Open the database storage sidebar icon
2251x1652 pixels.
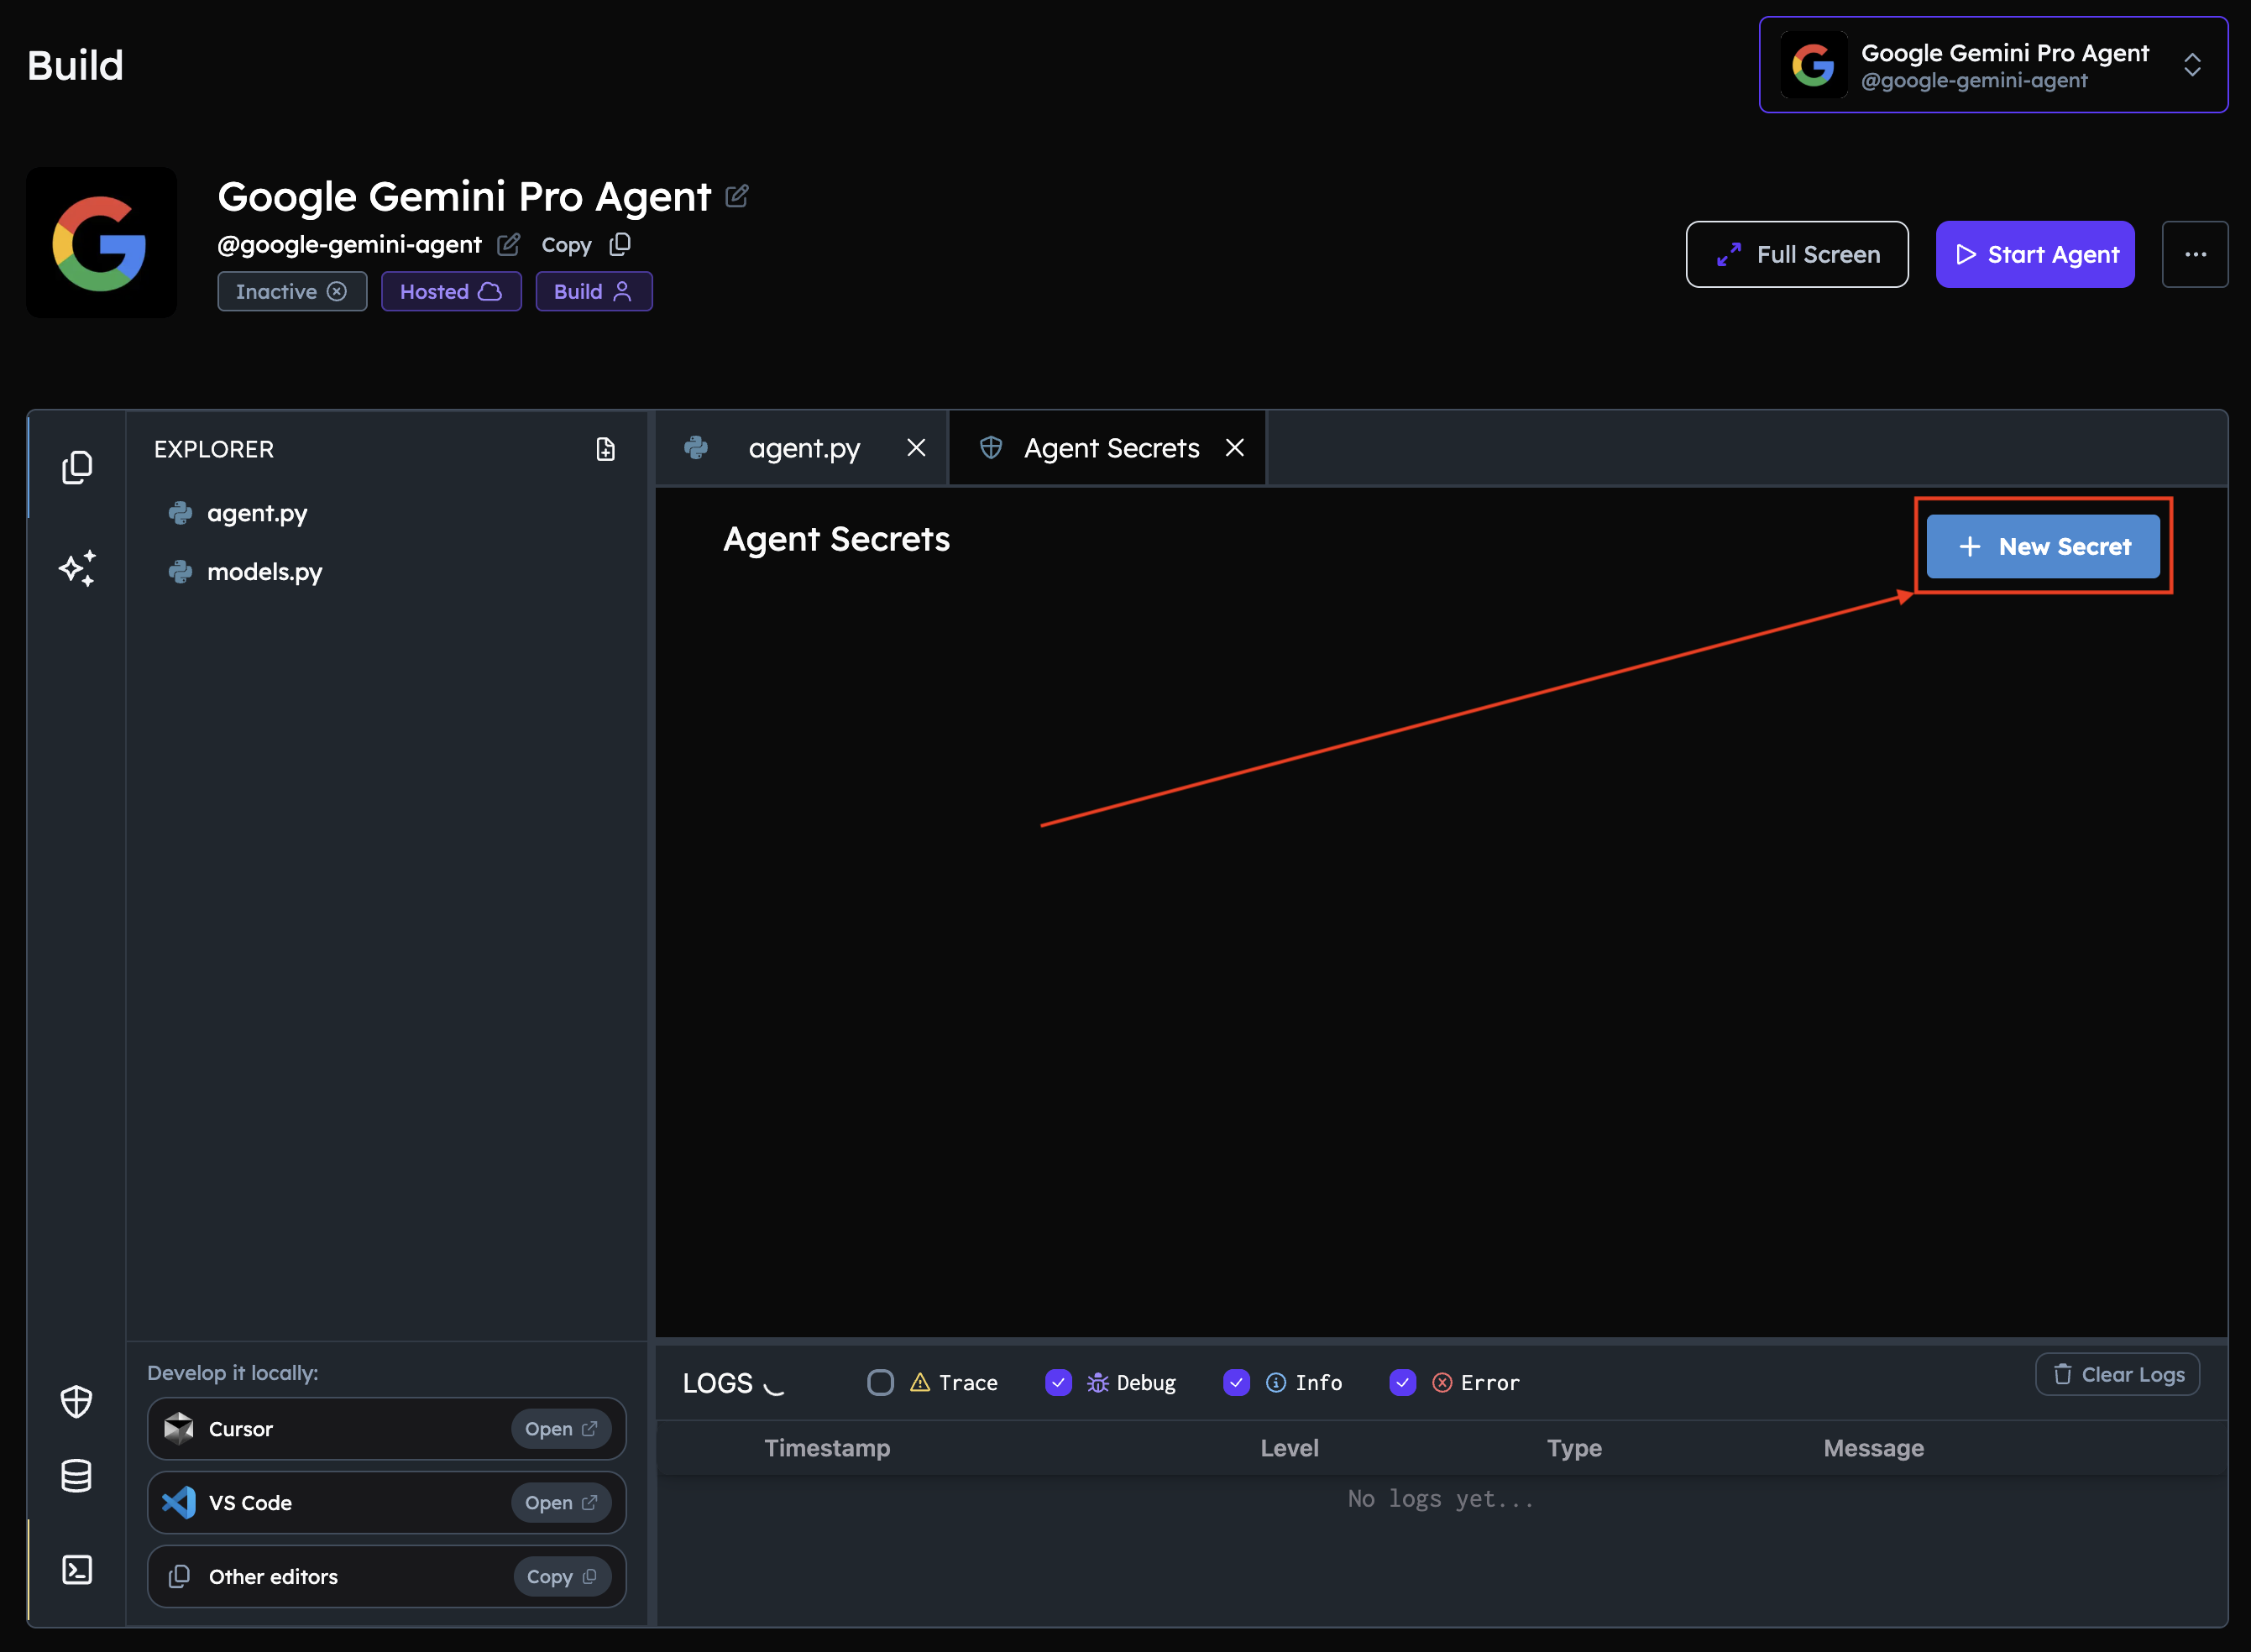click(77, 1475)
